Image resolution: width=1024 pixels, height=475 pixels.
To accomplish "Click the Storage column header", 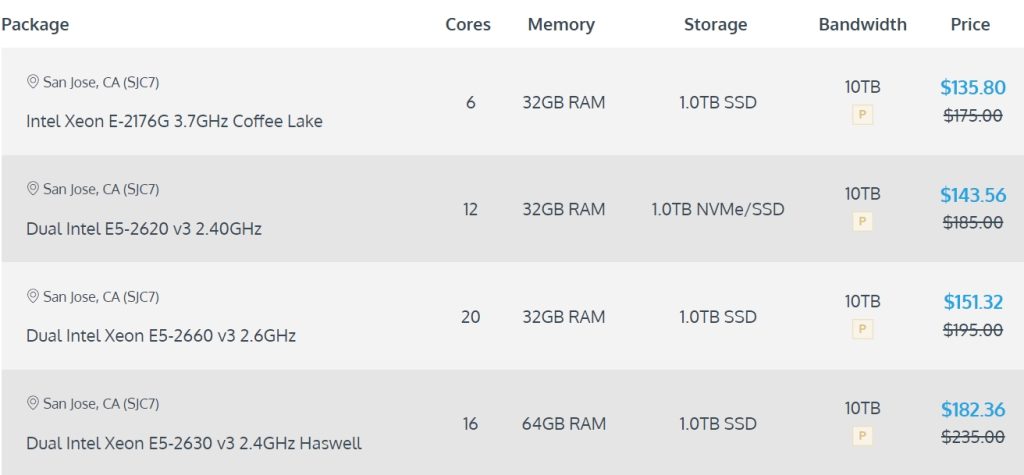I will click(x=715, y=25).
